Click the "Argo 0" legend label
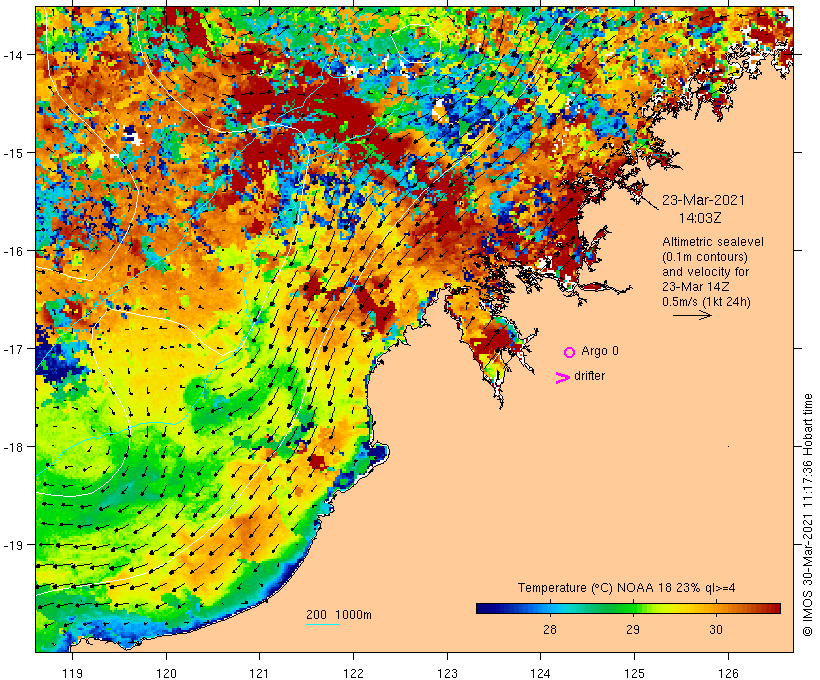The height and width of the screenshot is (680, 820). (x=600, y=351)
